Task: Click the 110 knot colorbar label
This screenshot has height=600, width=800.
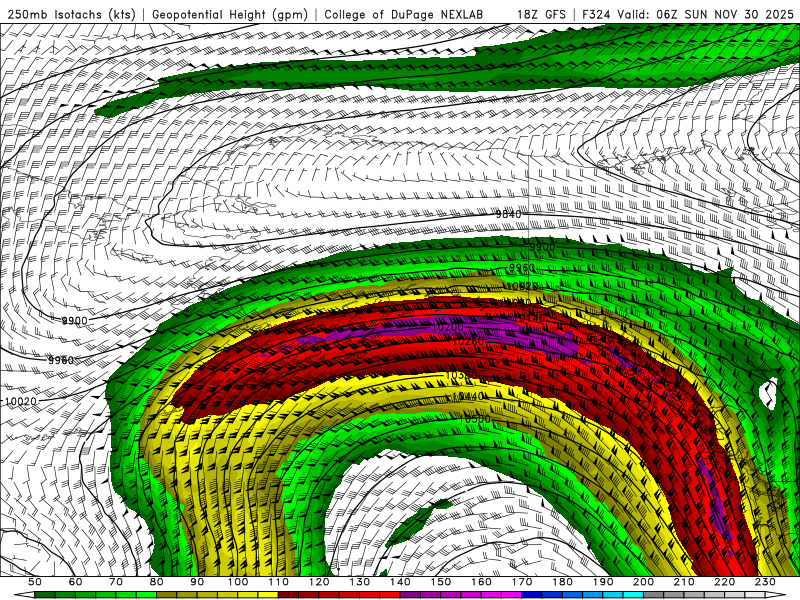Action: (279, 582)
